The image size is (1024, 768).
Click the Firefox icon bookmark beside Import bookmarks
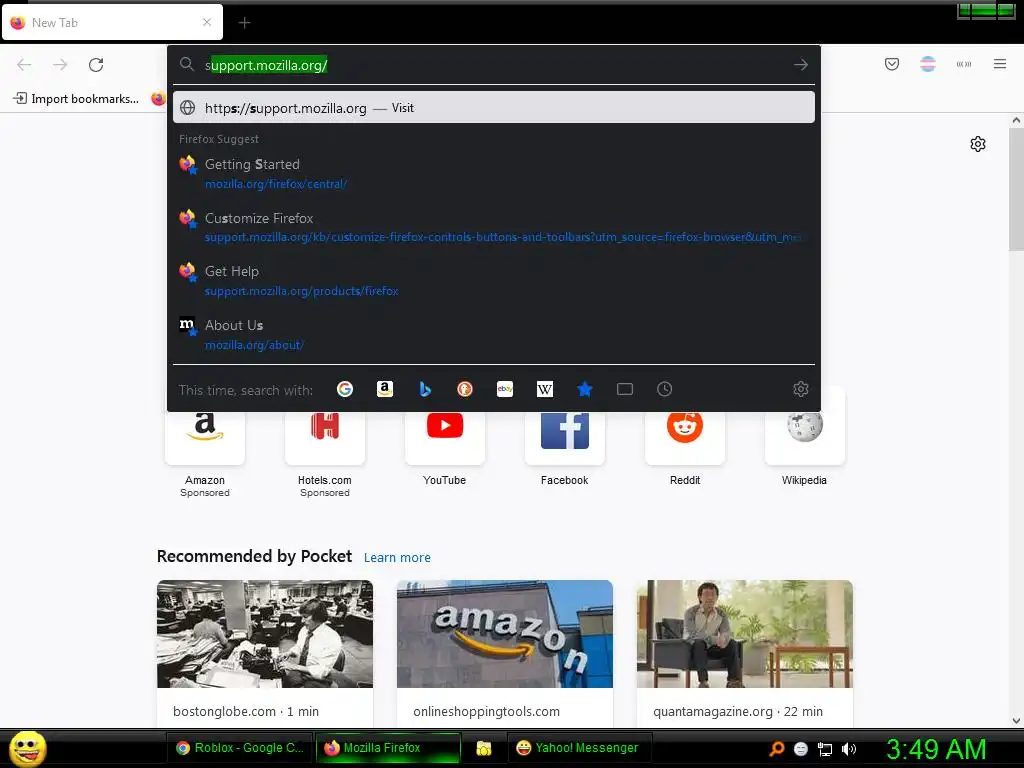158,99
